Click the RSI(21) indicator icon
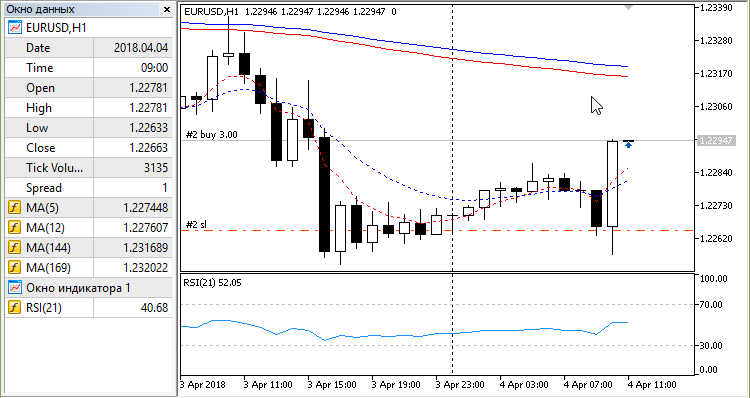 [15, 308]
